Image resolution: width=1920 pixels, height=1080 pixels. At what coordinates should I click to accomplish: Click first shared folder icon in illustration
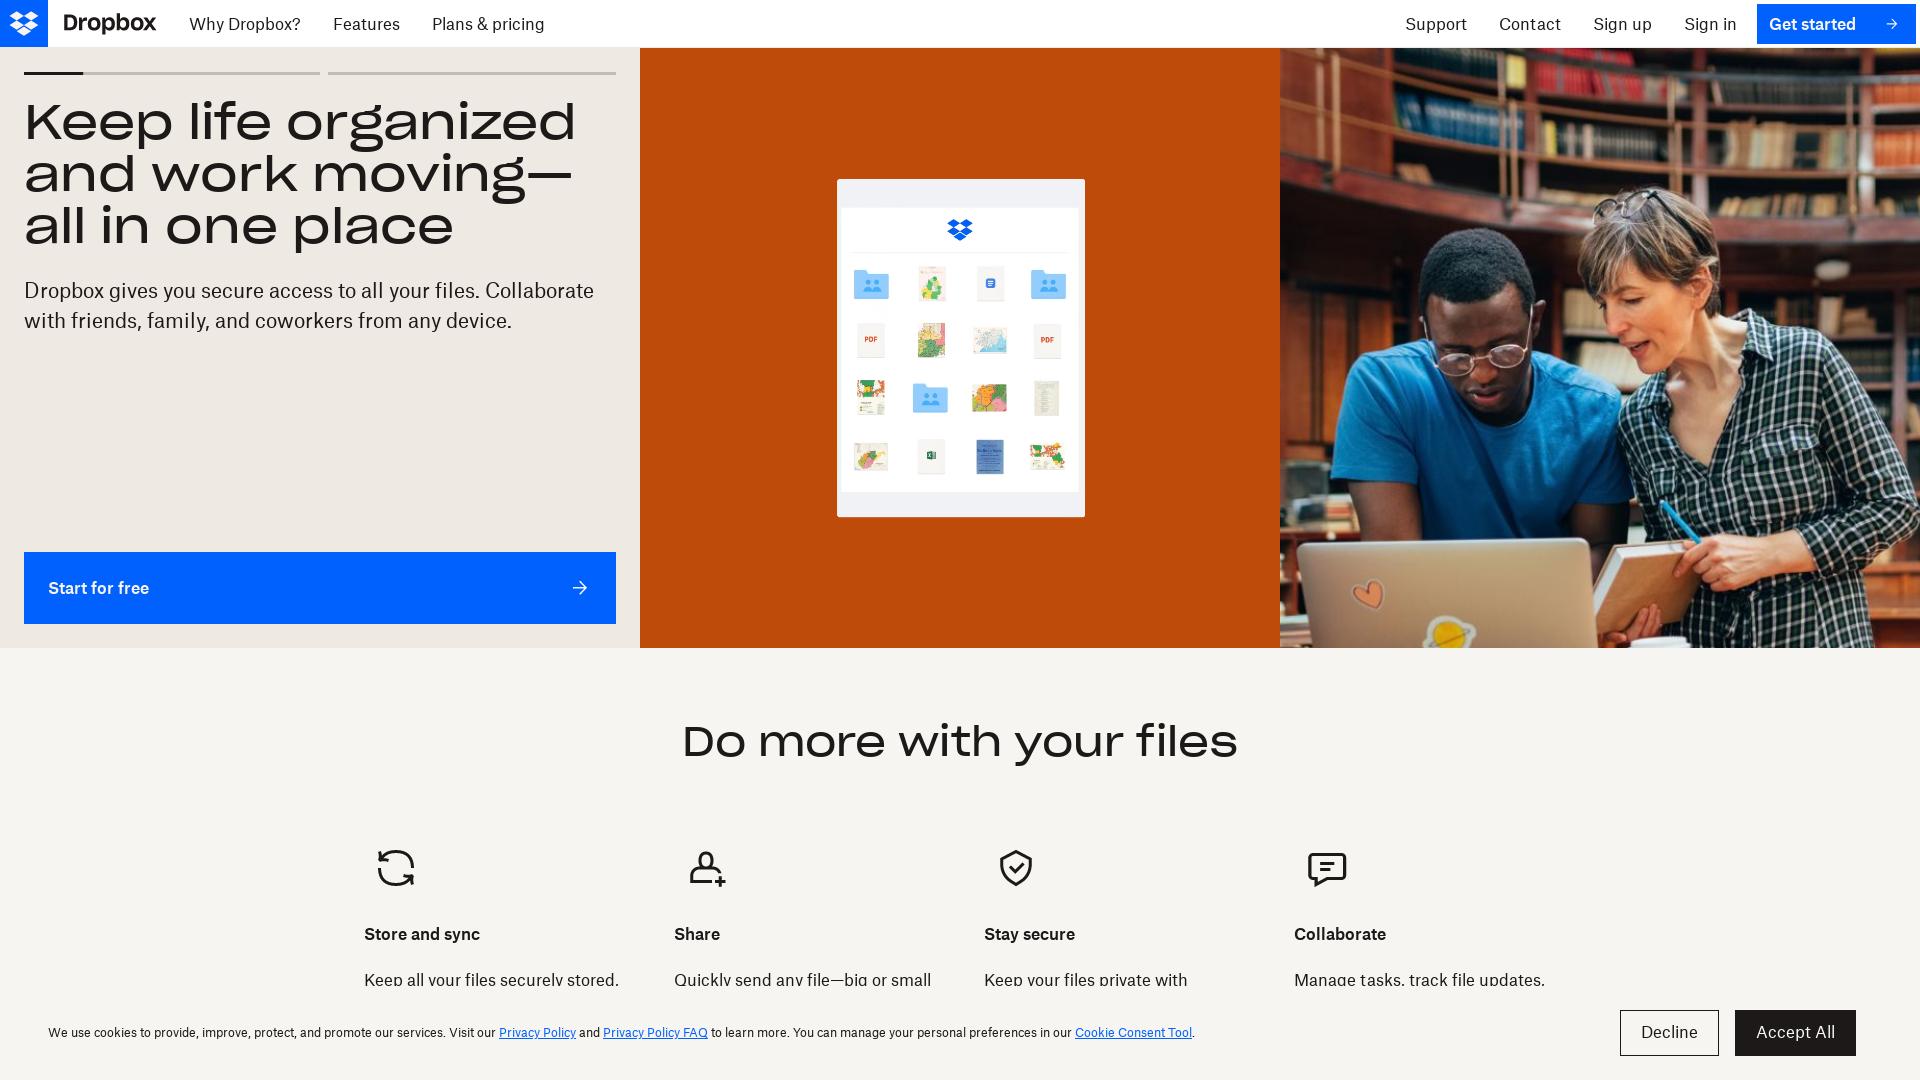[x=871, y=284]
